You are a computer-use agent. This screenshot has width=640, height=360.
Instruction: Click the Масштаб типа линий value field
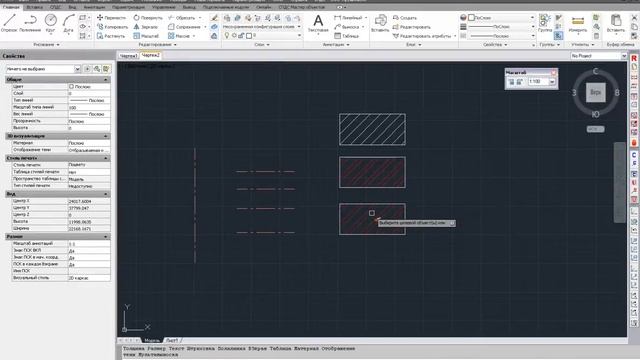pyautogui.click(x=89, y=107)
